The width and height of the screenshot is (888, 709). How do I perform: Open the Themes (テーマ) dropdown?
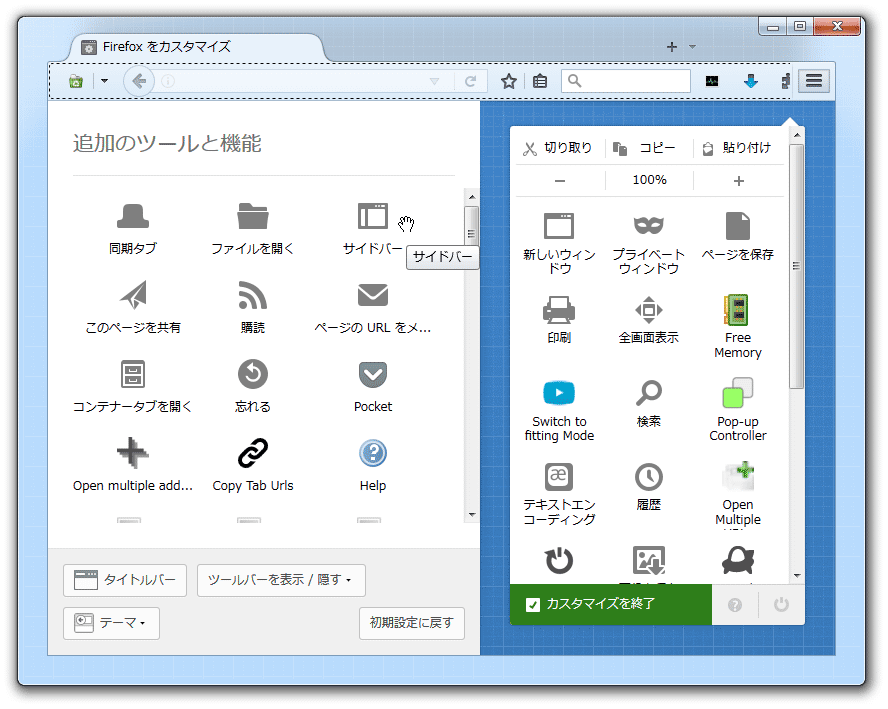[x=111, y=623]
